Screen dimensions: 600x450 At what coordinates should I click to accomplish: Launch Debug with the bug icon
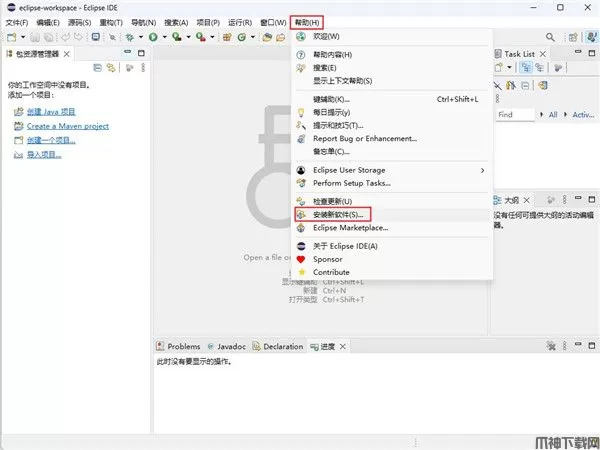[x=130, y=37]
